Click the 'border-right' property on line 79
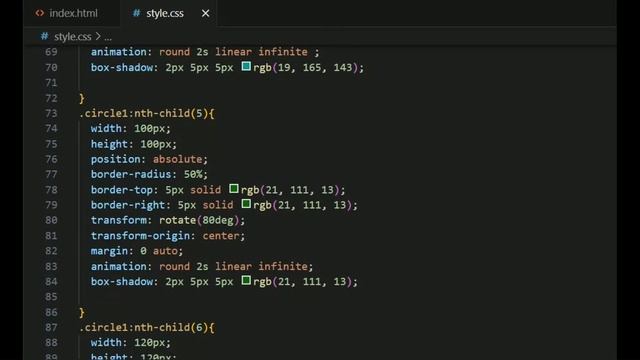Image resolution: width=640 pixels, height=360 pixels. click(128, 205)
